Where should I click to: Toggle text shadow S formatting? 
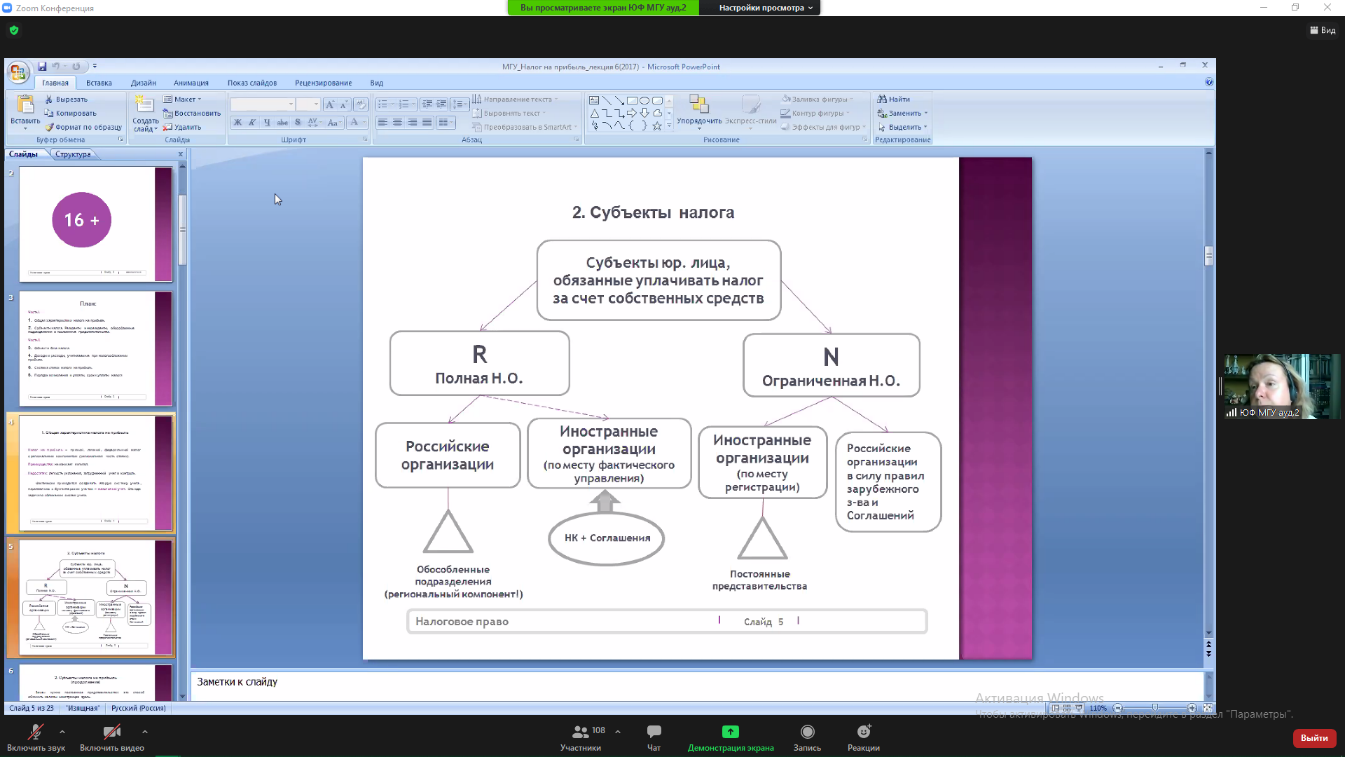(298, 123)
